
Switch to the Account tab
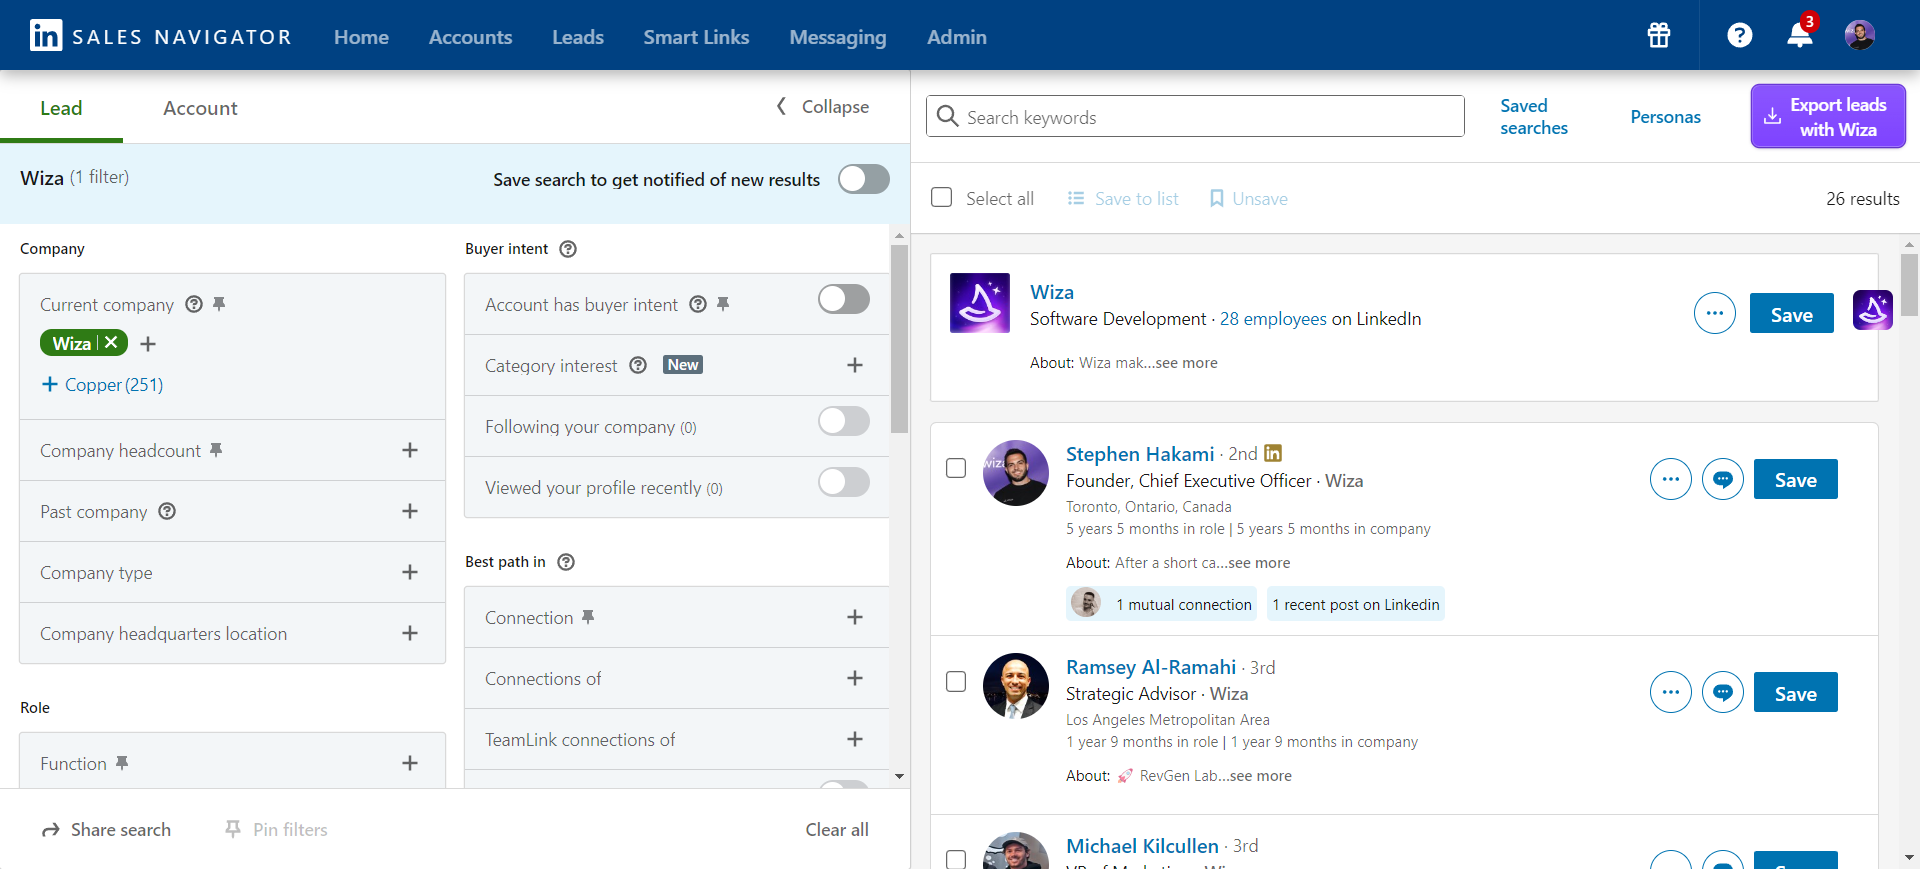click(x=200, y=108)
